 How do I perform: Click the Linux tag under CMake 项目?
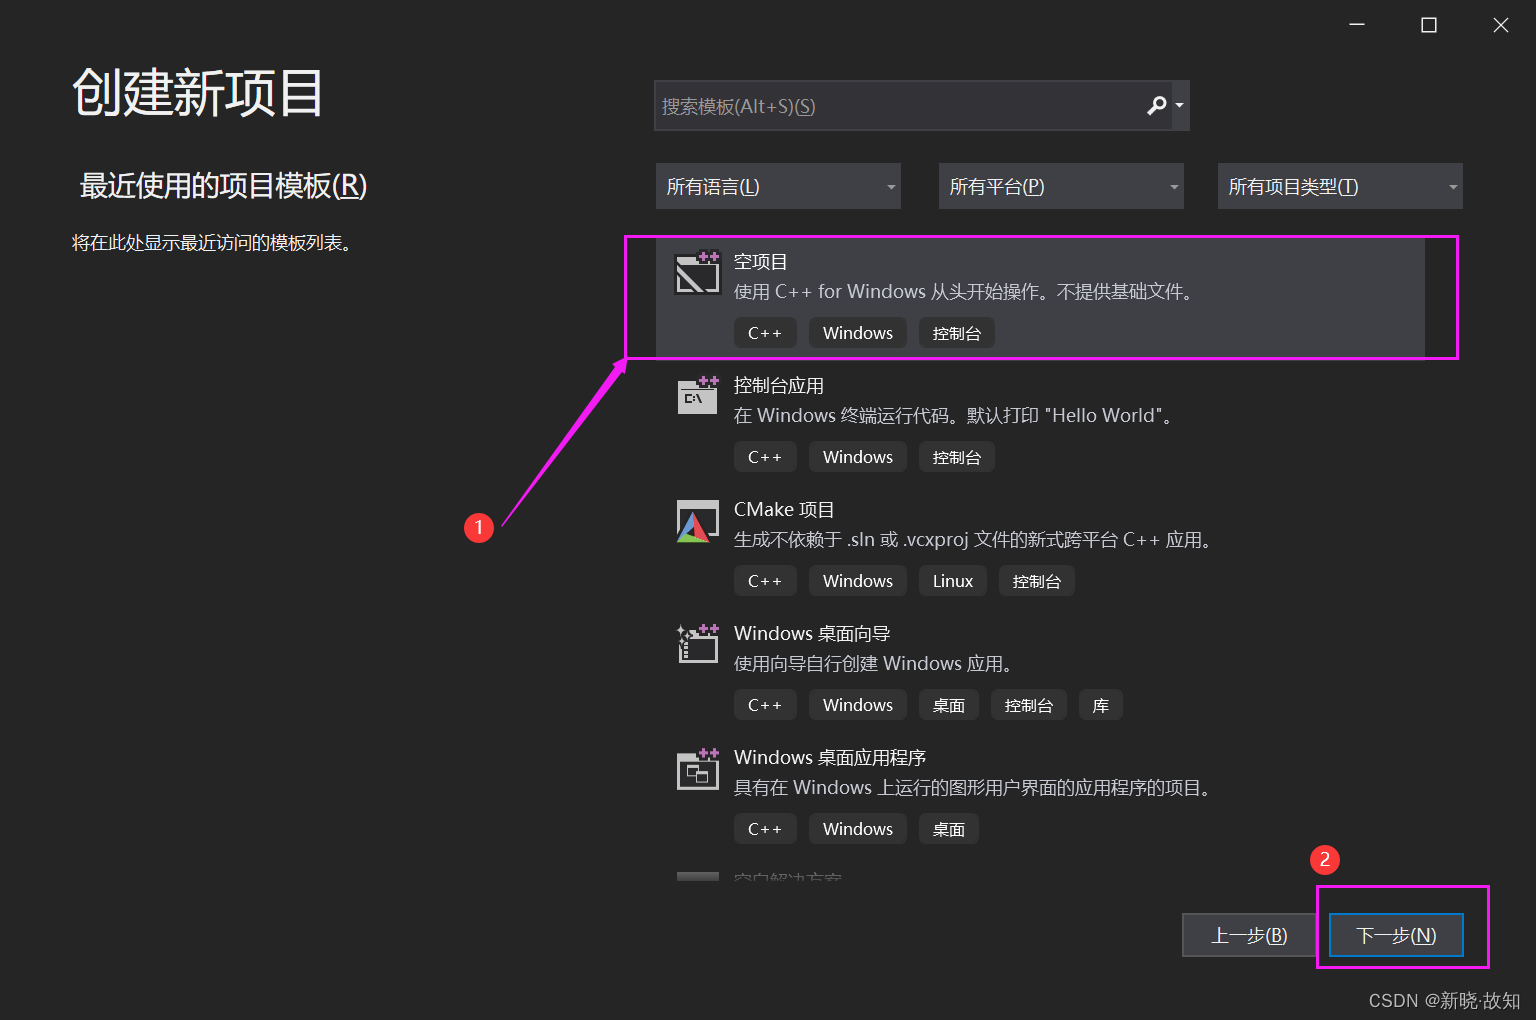point(953,581)
